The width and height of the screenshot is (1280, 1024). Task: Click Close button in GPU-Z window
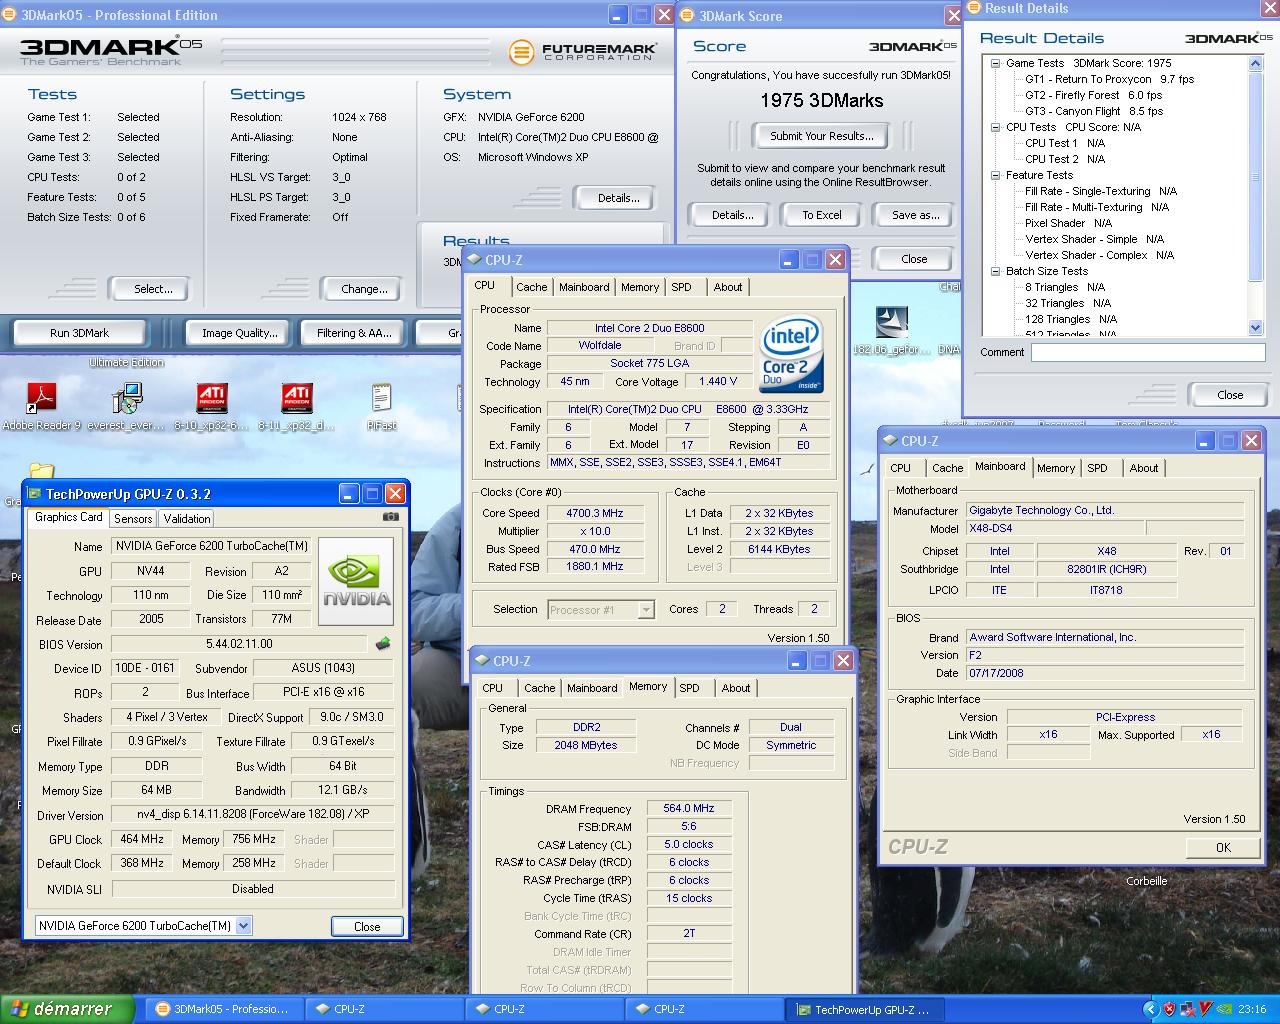point(367,926)
